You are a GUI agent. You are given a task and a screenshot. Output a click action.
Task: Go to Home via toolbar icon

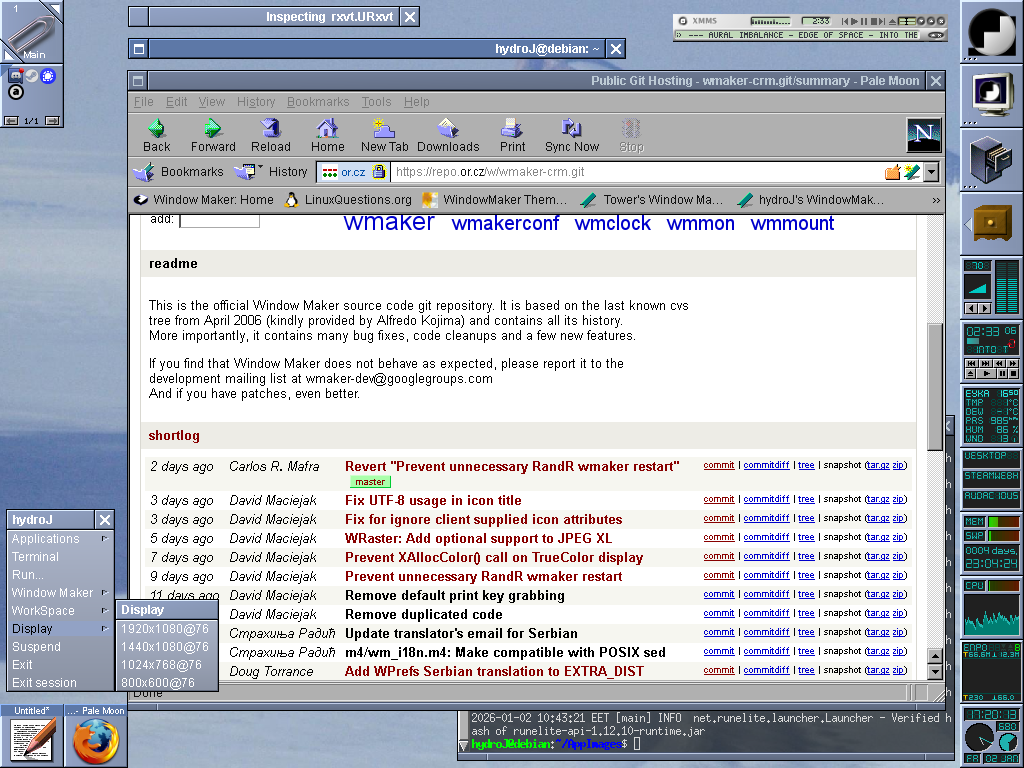click(327, 135)
